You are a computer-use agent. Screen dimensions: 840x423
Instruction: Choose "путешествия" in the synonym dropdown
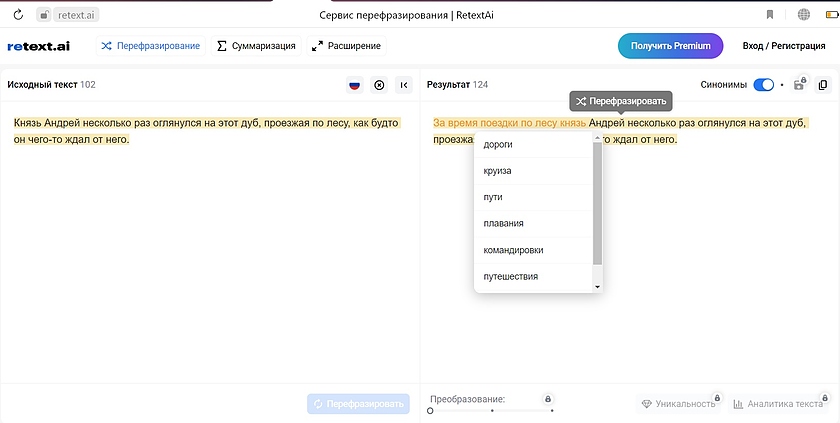click(510, 276)
